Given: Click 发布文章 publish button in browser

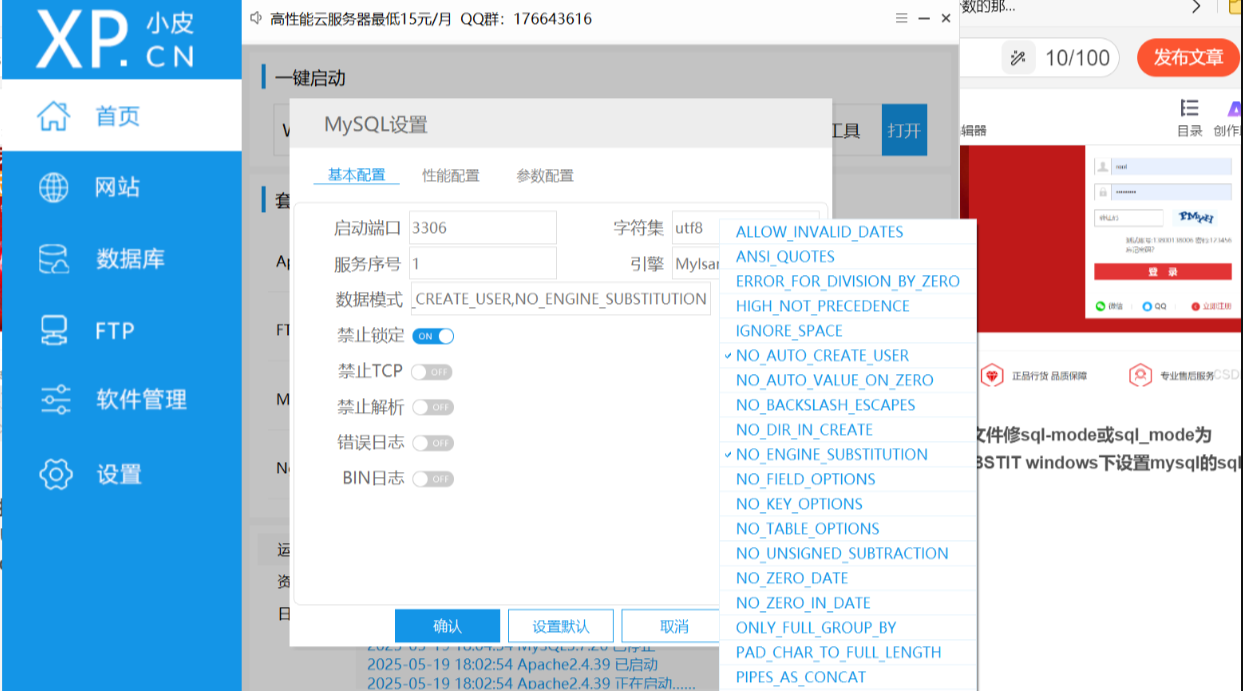Looking at the screenshot, I should [1187, 57].
